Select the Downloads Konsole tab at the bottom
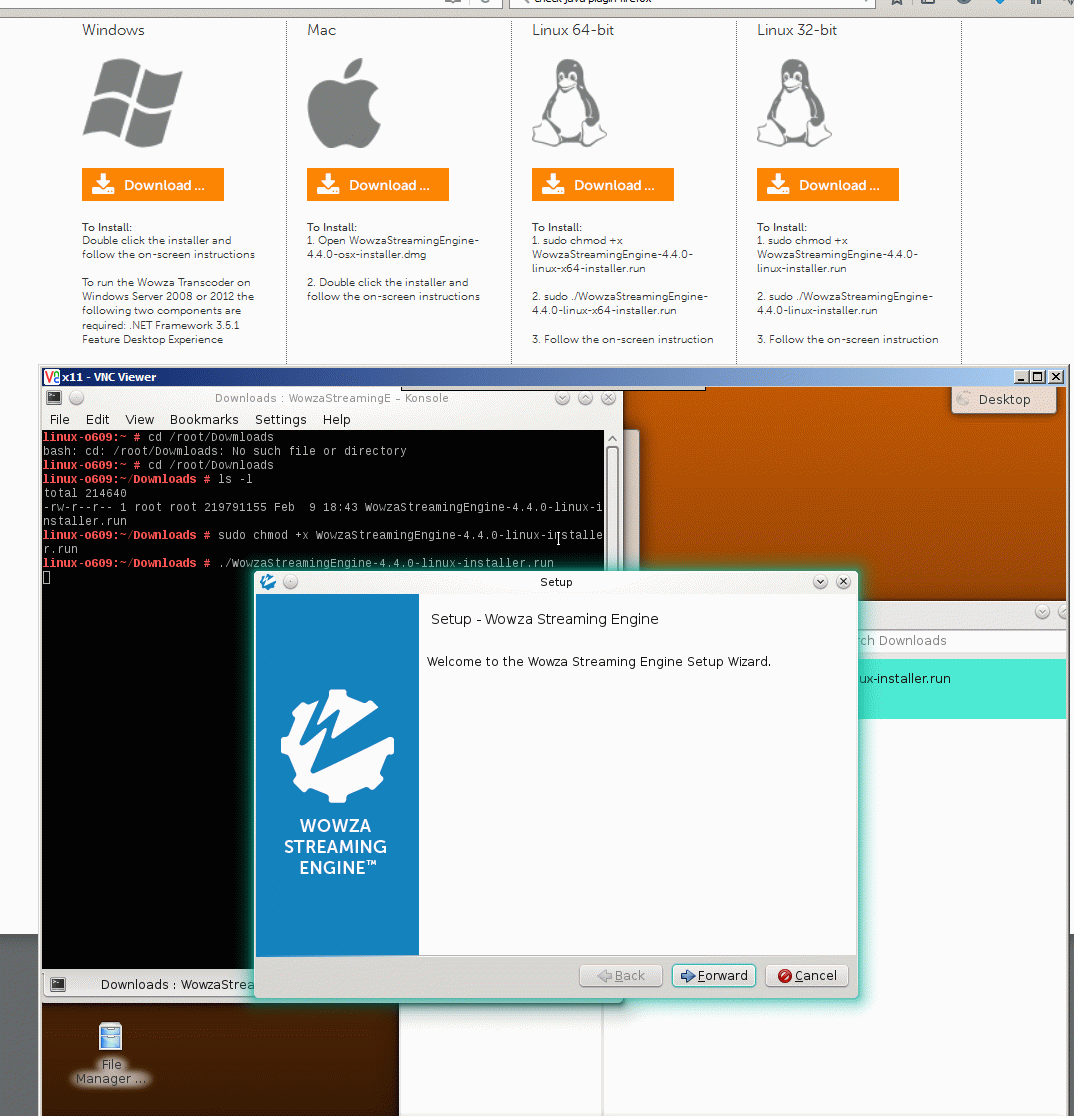This screenshot has width=1074, height=1116. pyautogui.click(x=151, y=984)
